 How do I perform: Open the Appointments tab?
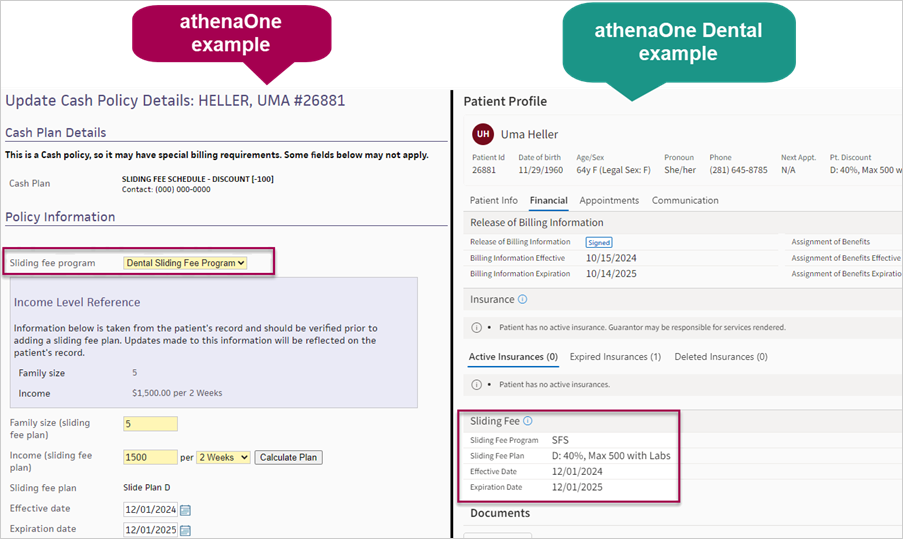coord(609,200)
